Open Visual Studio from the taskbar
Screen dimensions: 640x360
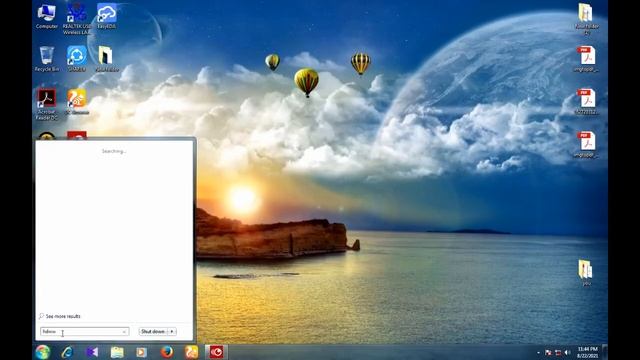[92, 352]
